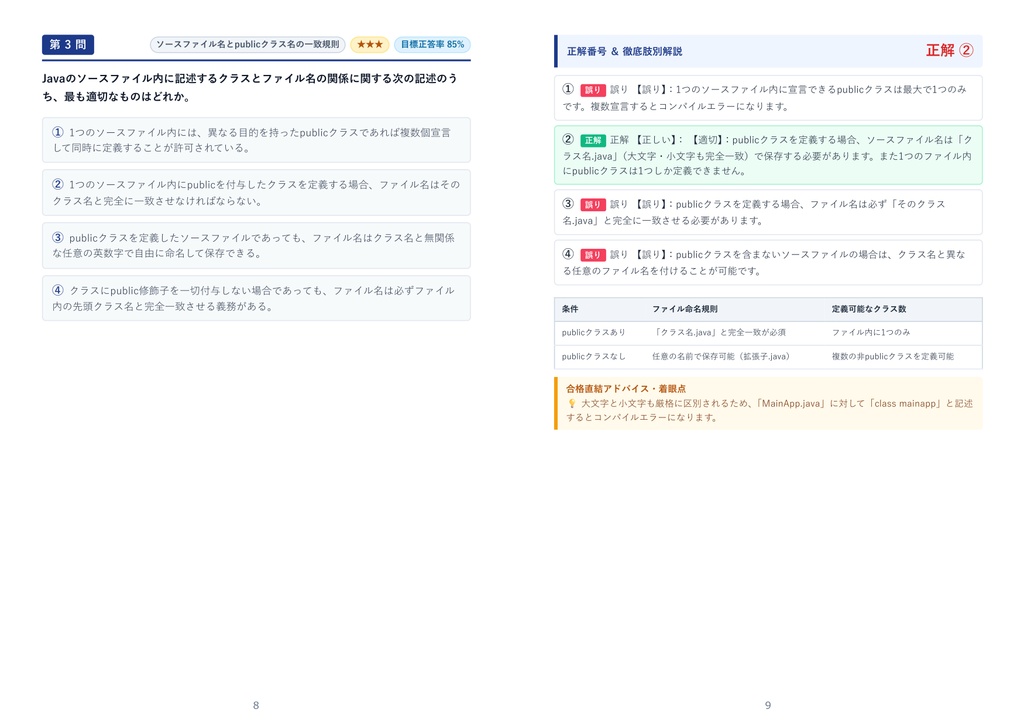Click page number 9
The image size is (1024, 727).
768,705
